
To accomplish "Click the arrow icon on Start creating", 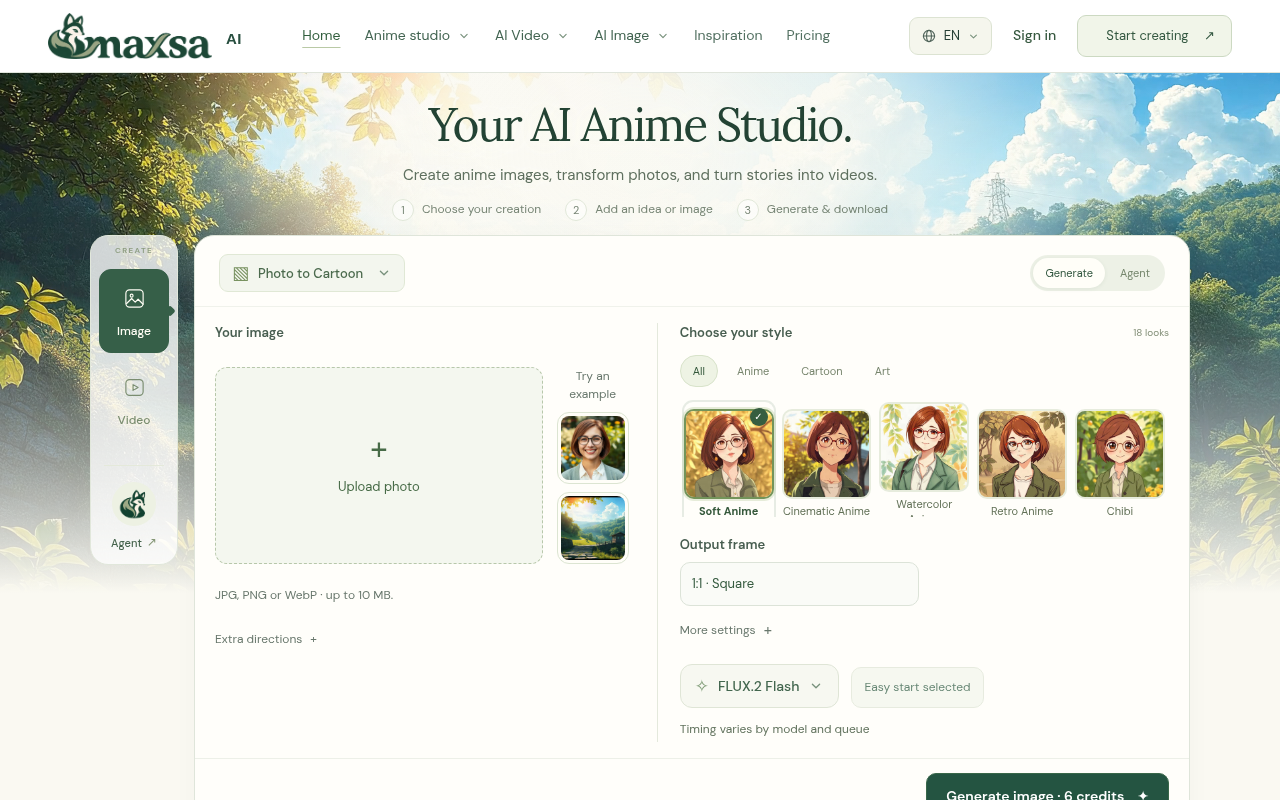I will click(x=1209, y=36).
